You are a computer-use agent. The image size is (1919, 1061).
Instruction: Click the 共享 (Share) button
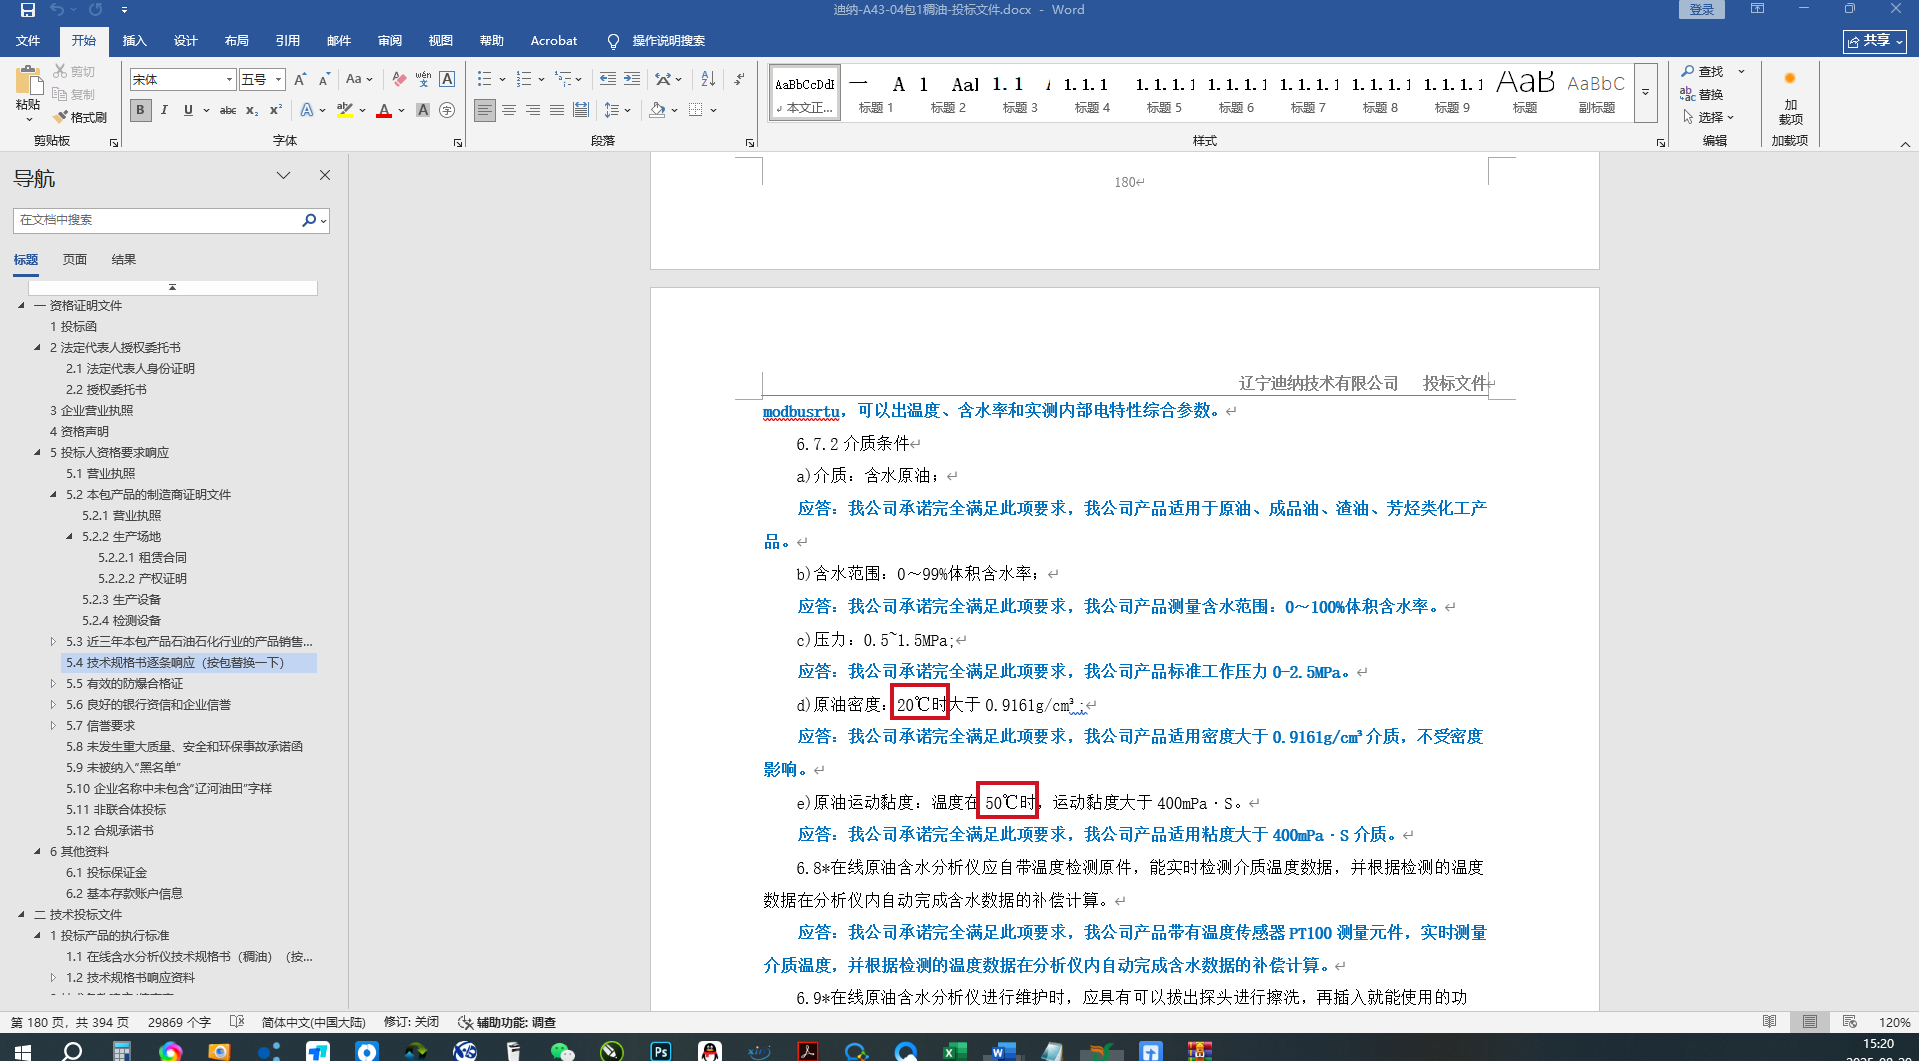click(x=1875, y=41)
